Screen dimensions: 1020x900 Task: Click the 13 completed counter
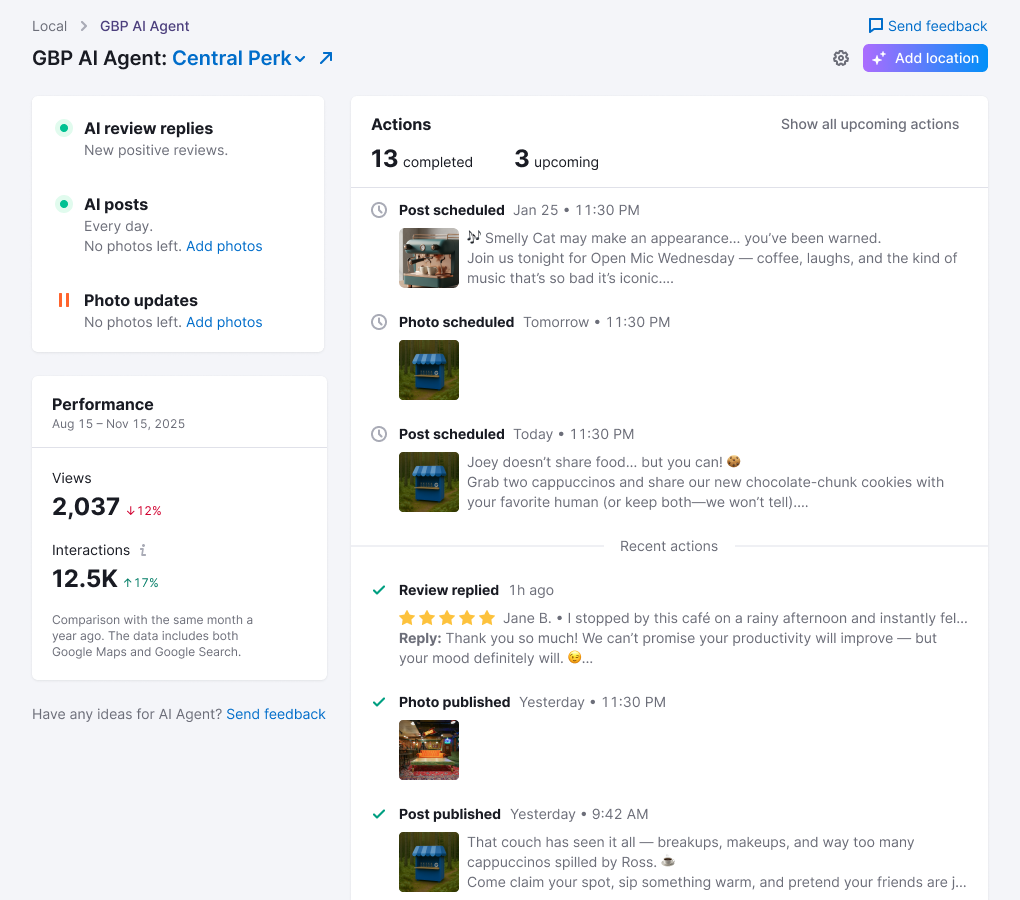[422, 159]
